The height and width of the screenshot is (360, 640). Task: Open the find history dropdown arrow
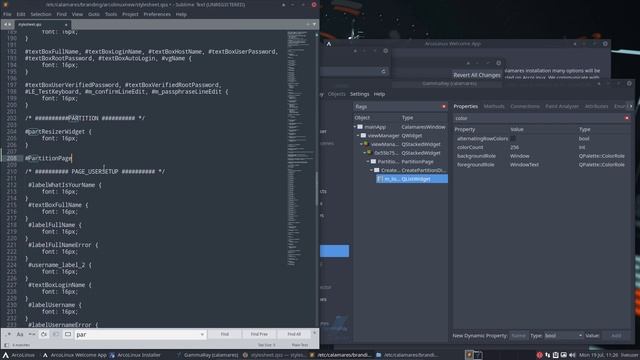202,334
